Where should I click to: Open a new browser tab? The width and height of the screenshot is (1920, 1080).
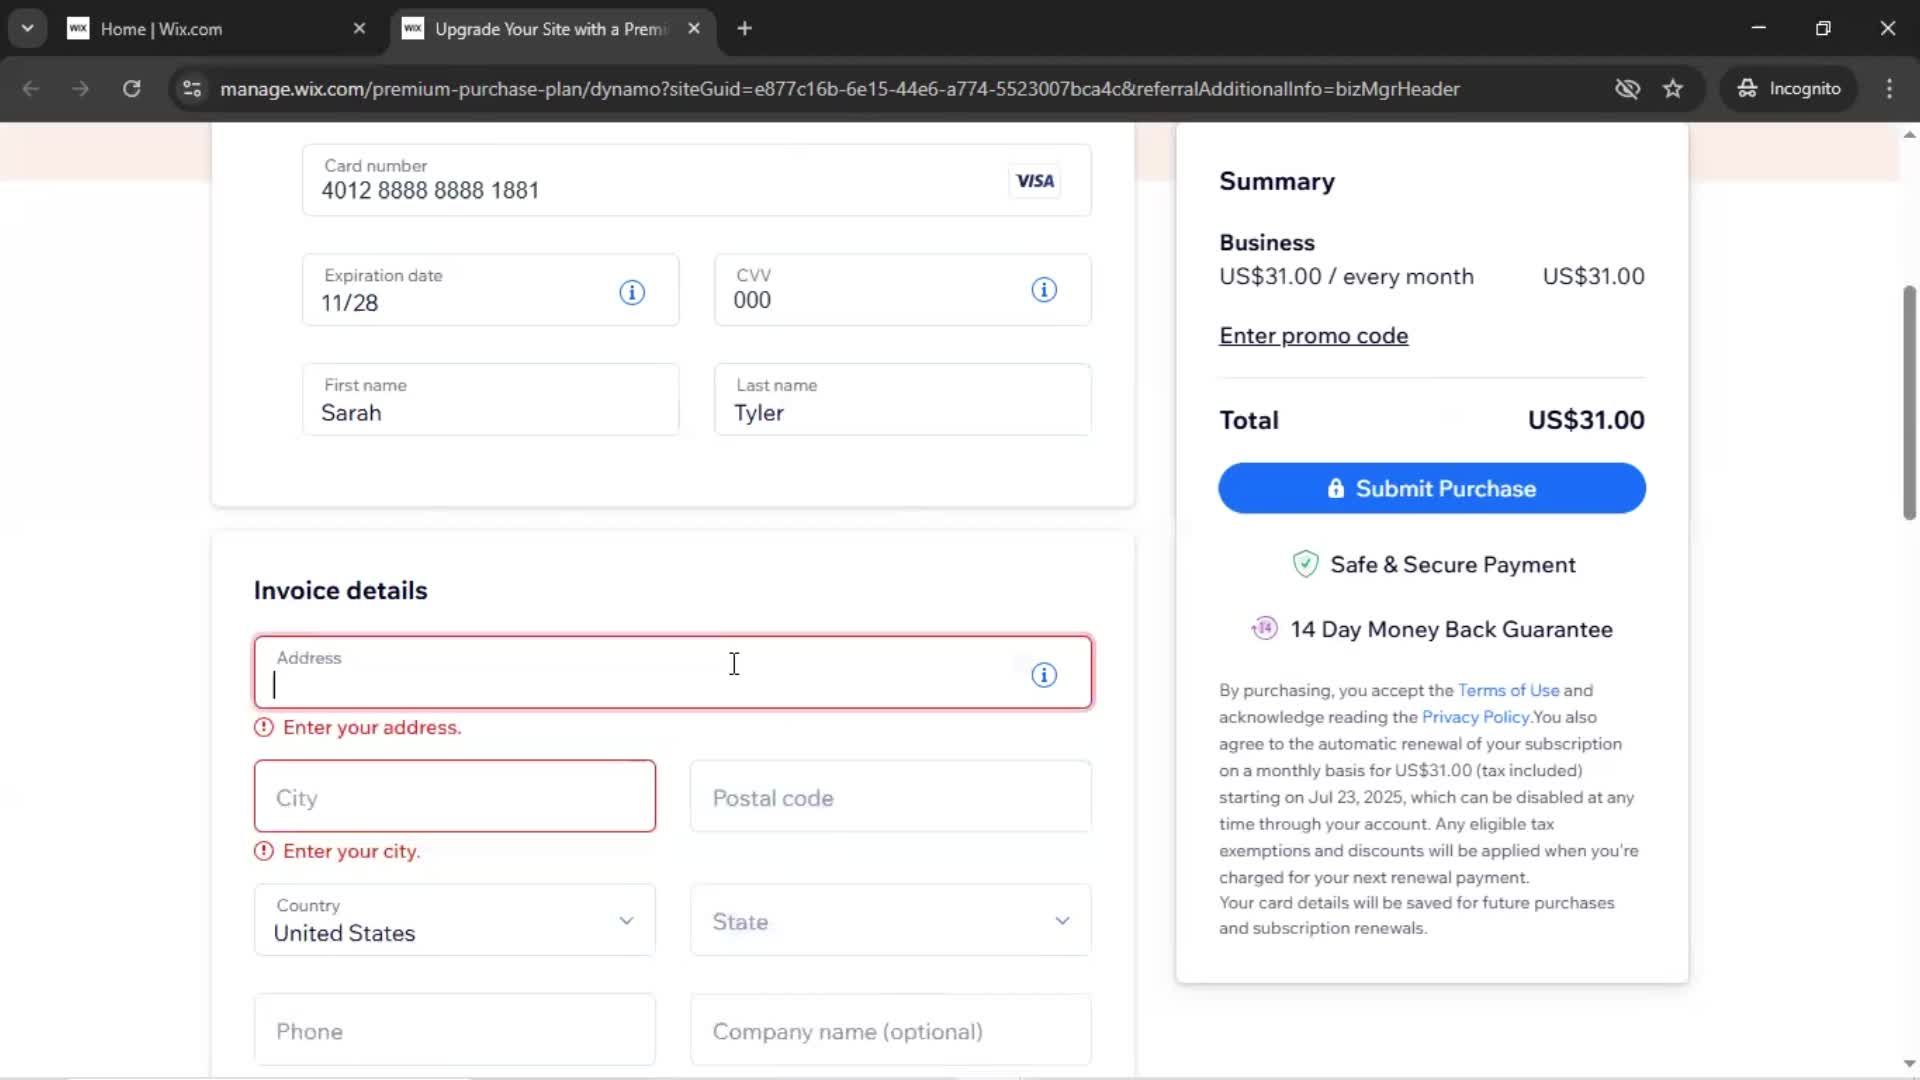pyautogui.click(x=744, y=29)
